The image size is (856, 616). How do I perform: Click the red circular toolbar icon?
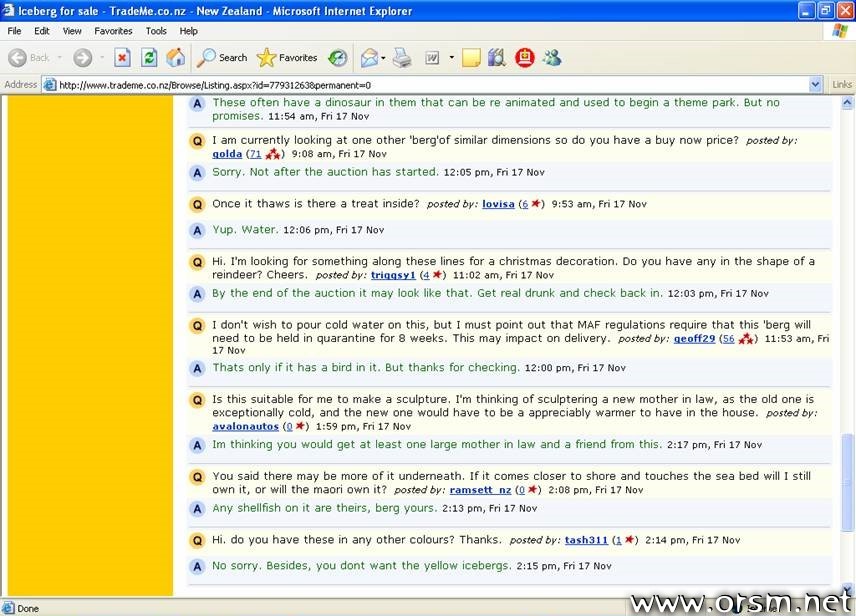point(525,57)
